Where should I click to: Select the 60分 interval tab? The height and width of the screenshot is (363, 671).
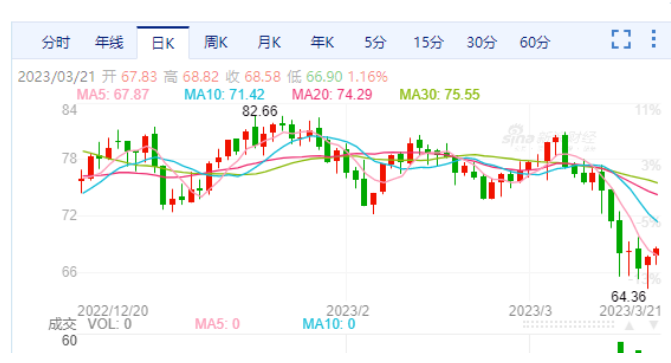click(534, 42)
